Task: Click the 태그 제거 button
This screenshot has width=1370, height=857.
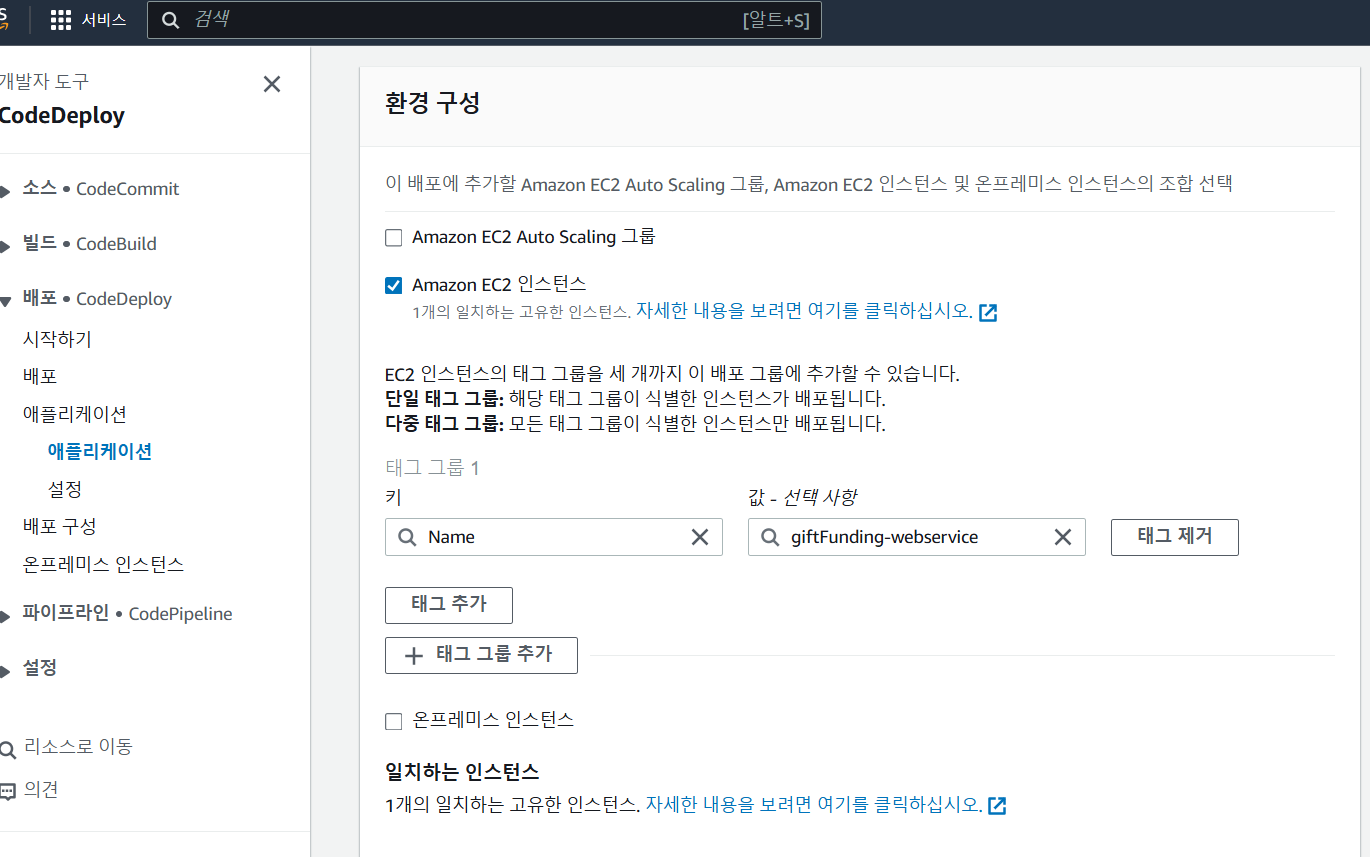Action: (x=1175, y=537)
